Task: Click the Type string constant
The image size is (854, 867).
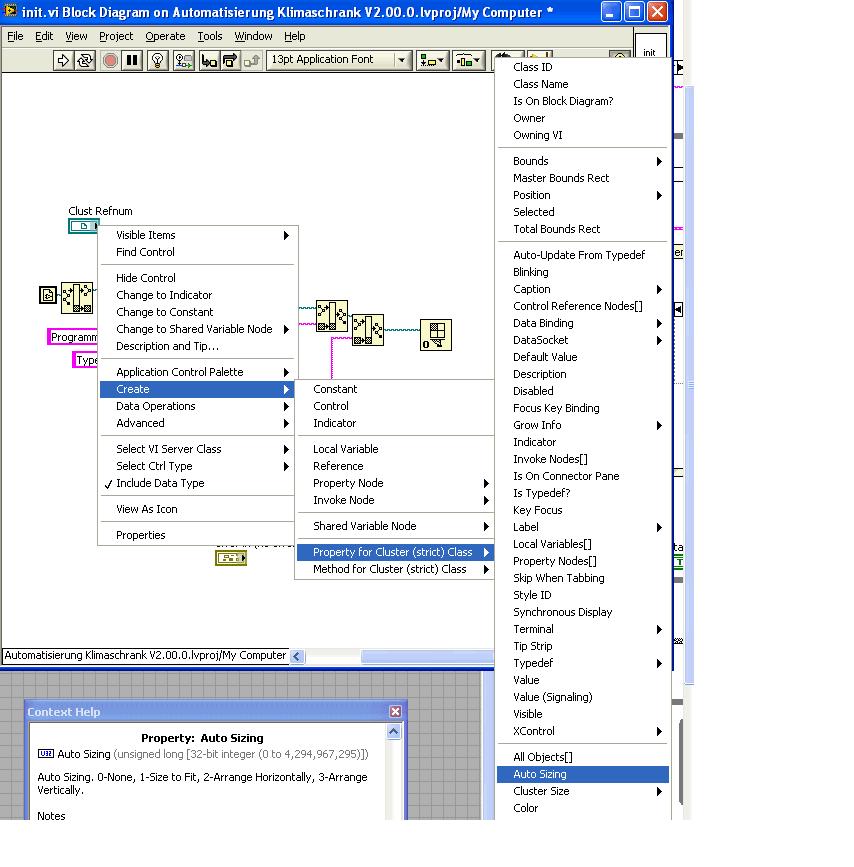Action: (86, 360)
